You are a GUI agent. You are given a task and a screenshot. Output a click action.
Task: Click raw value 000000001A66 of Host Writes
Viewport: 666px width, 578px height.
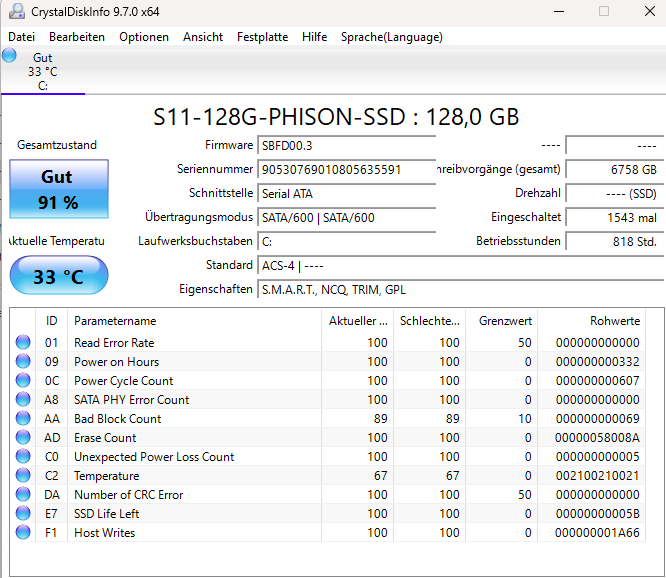pos(597,533)
